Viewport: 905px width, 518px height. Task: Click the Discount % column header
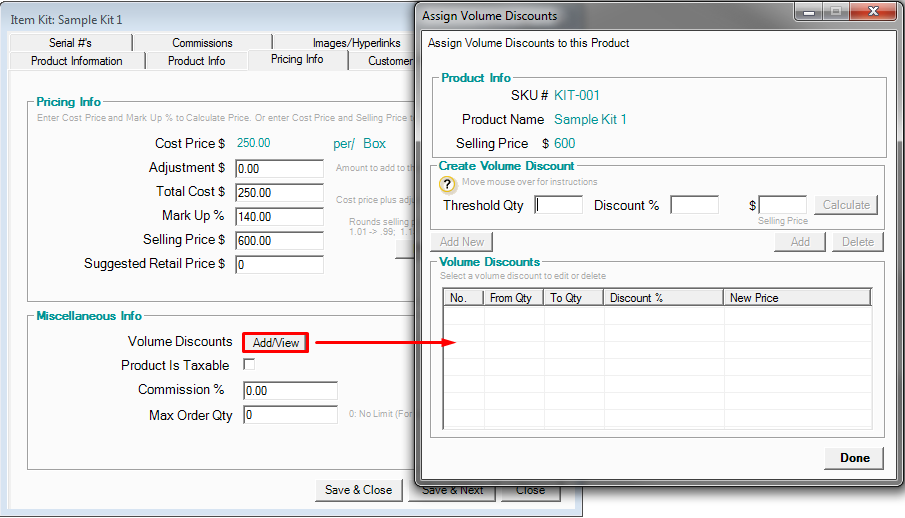(663, 298)
